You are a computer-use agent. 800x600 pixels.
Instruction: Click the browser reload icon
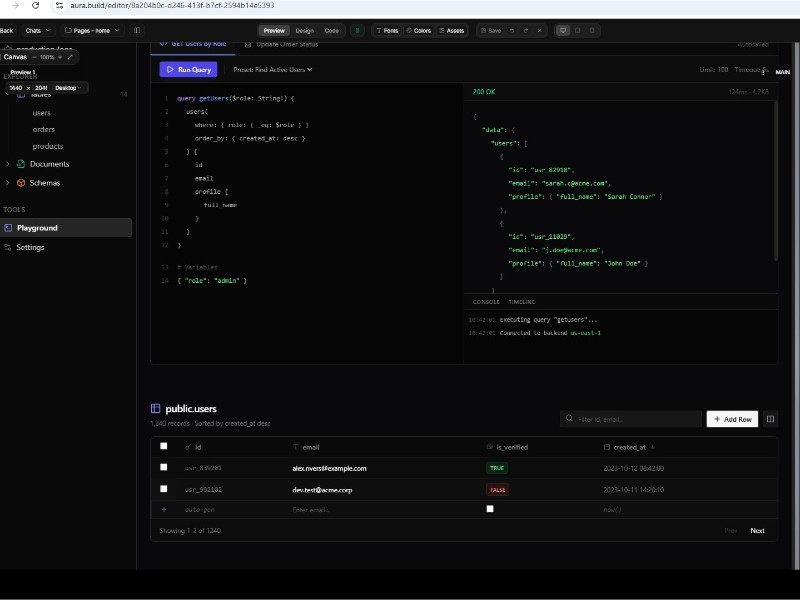pos(35,5)
